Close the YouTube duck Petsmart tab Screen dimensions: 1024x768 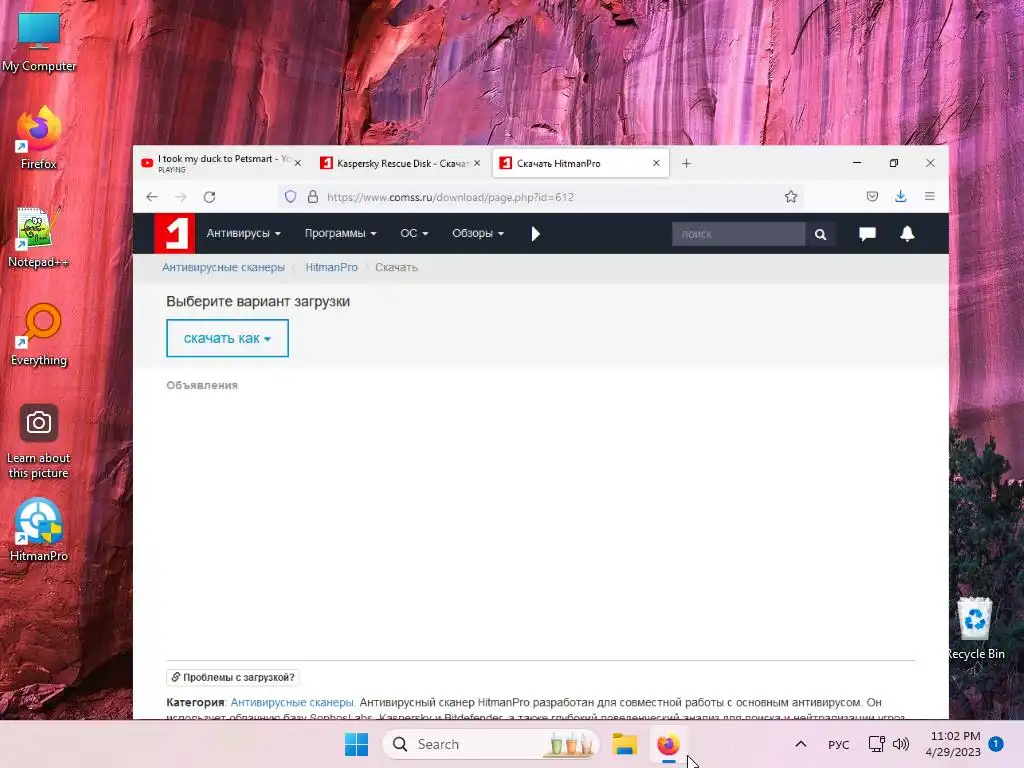coord(298,163)
